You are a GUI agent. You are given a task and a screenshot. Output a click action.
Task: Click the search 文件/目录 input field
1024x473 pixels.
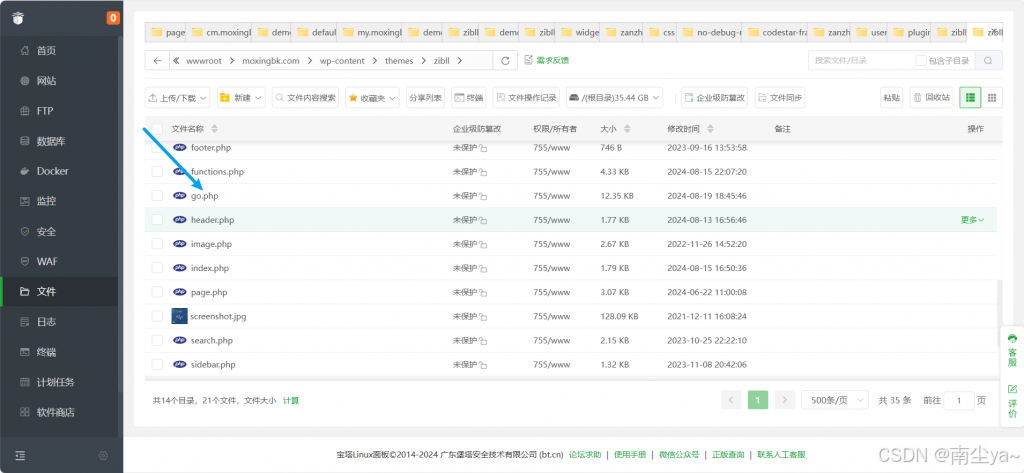point(860,61)
